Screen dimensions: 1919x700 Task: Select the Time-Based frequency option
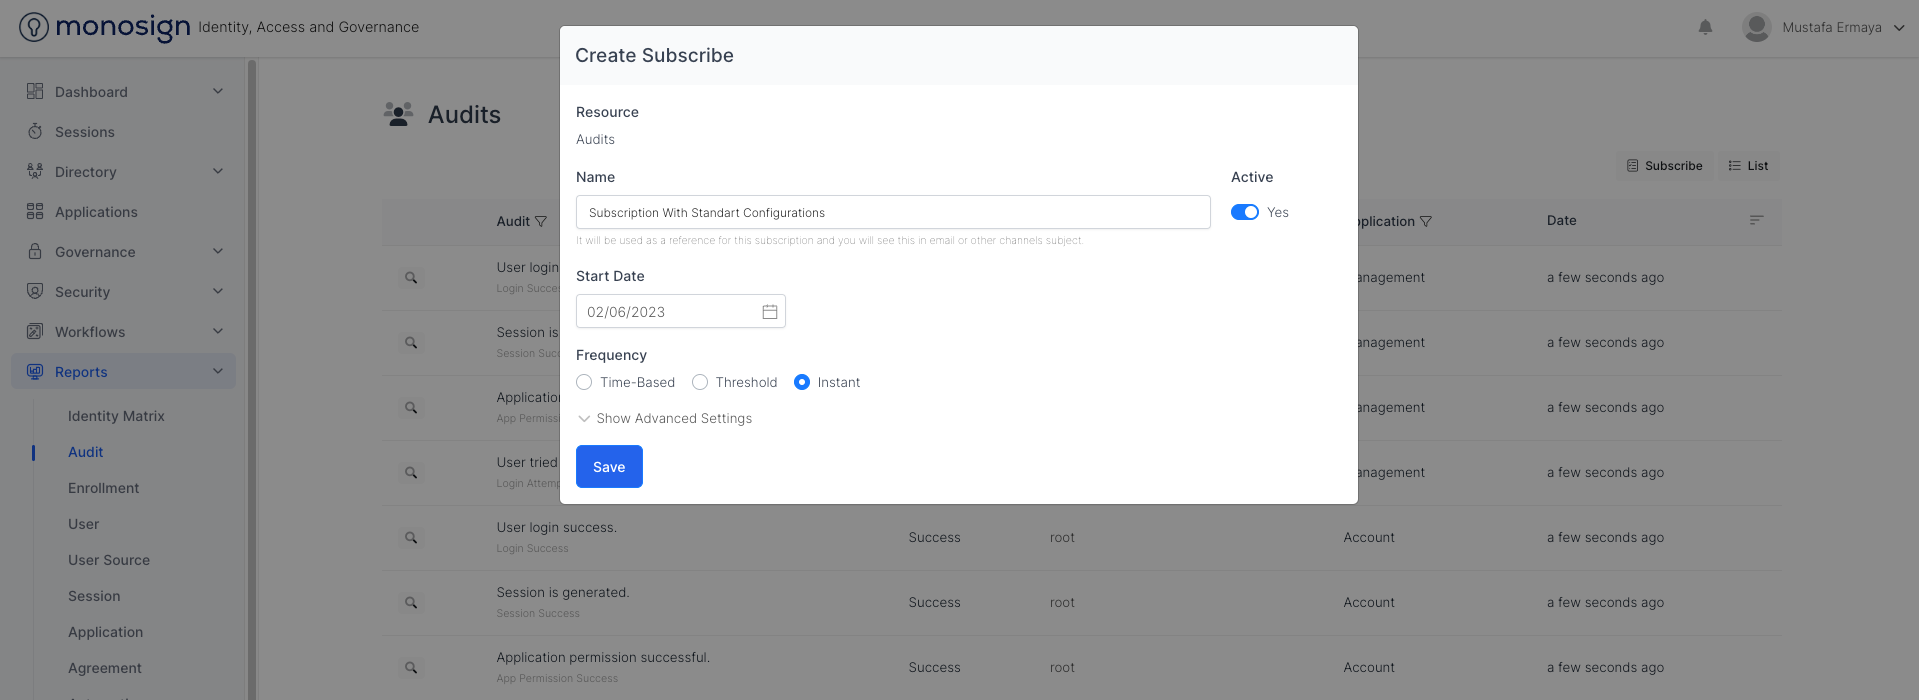[585, 383]
